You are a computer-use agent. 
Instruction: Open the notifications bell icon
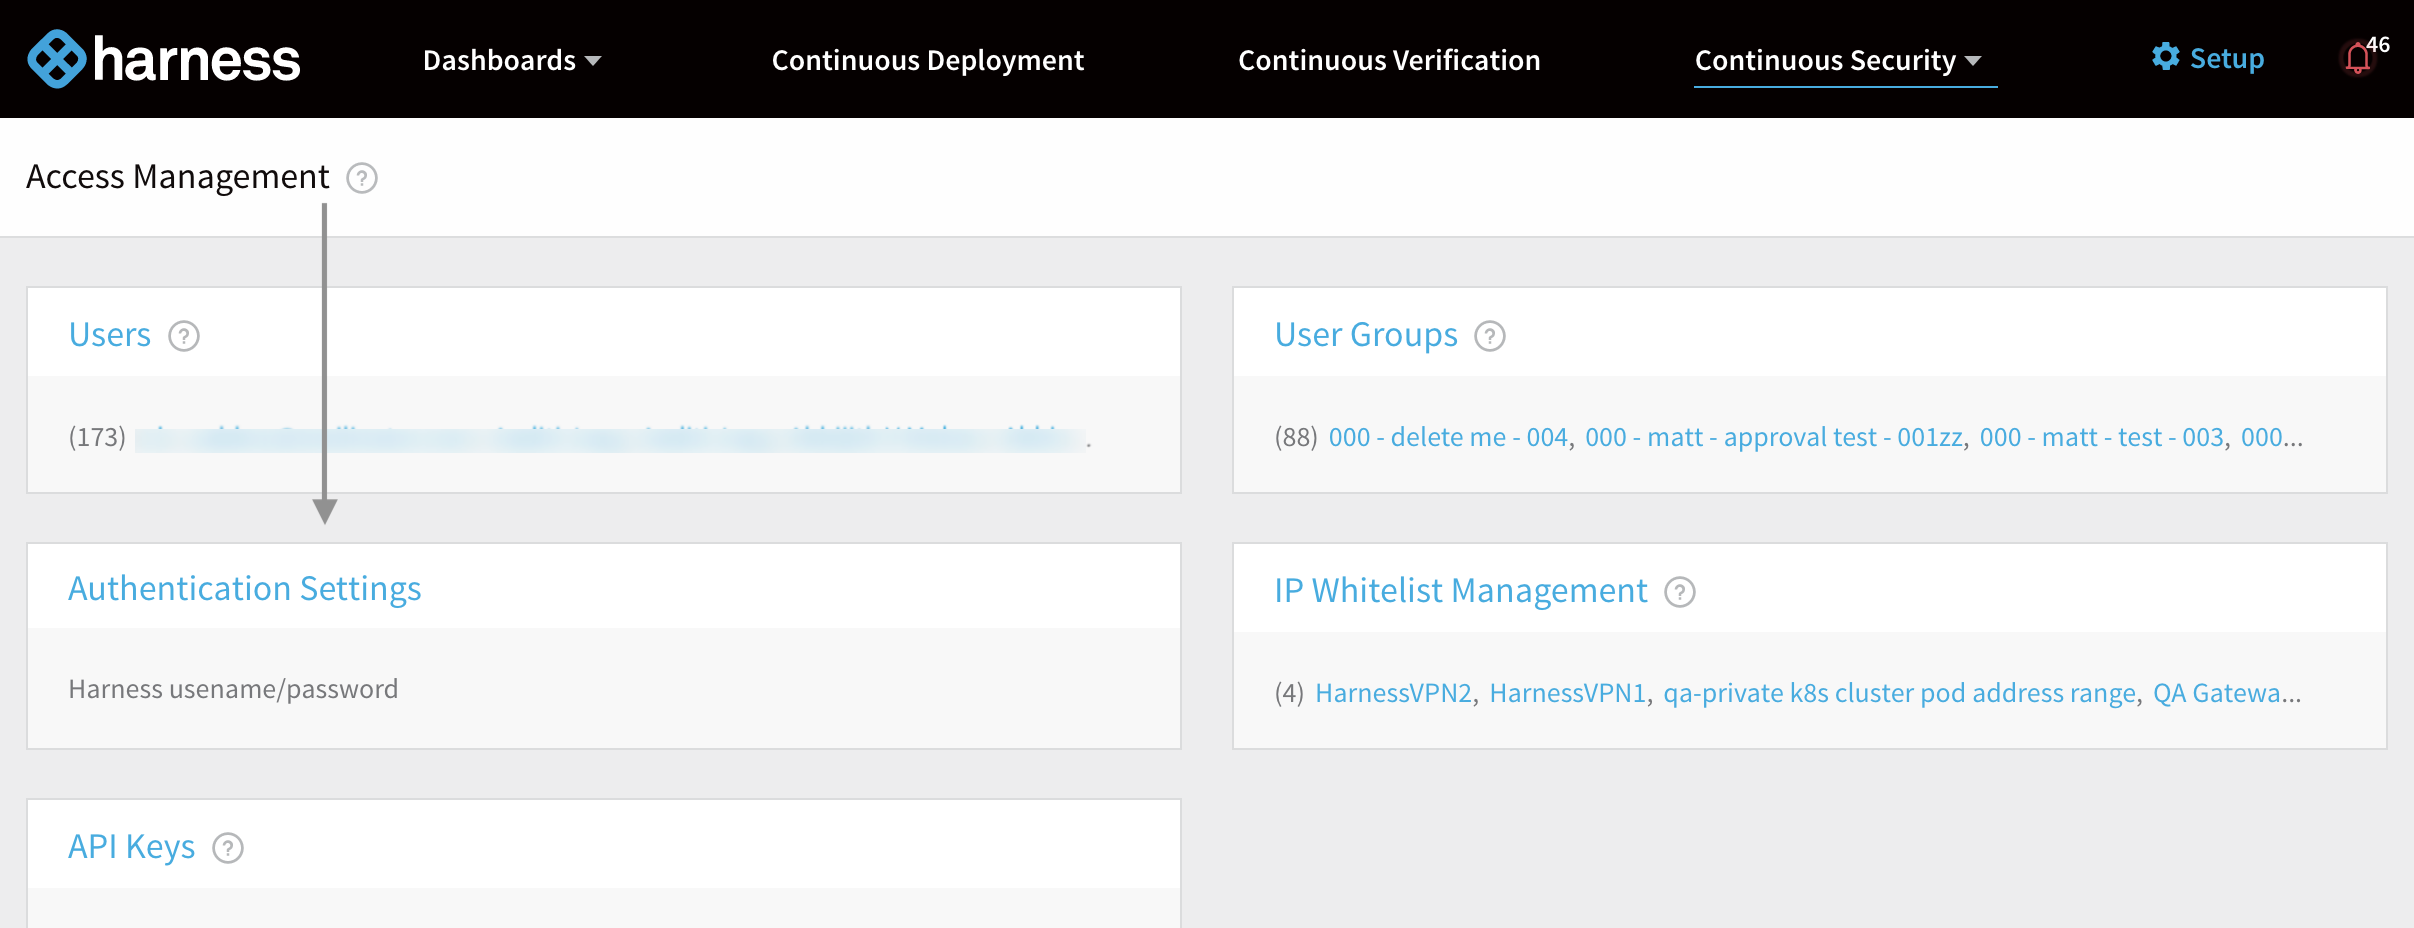2357,58
